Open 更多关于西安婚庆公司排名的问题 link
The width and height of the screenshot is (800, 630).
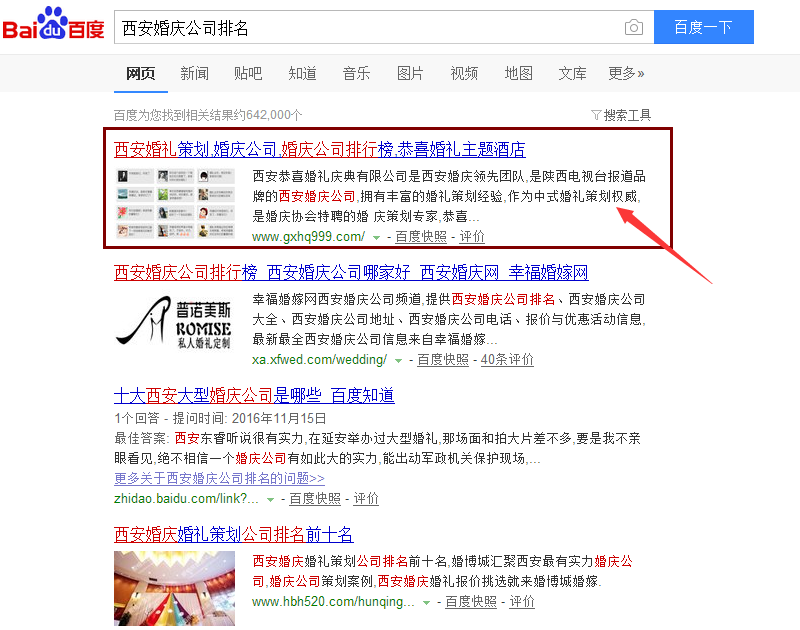point(219,478)
